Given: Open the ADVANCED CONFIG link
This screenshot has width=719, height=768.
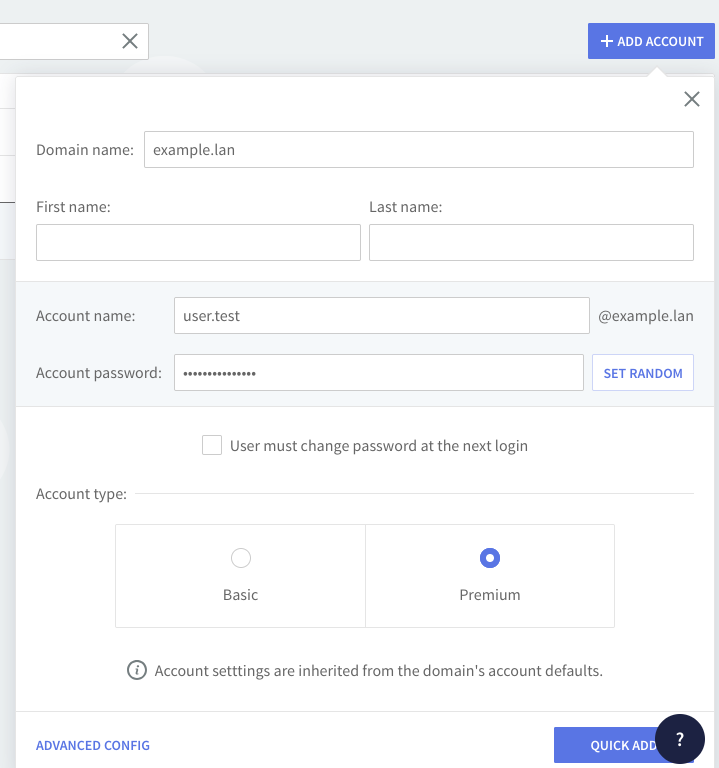Looking at the screenshot, I should (x=93, y=745).
